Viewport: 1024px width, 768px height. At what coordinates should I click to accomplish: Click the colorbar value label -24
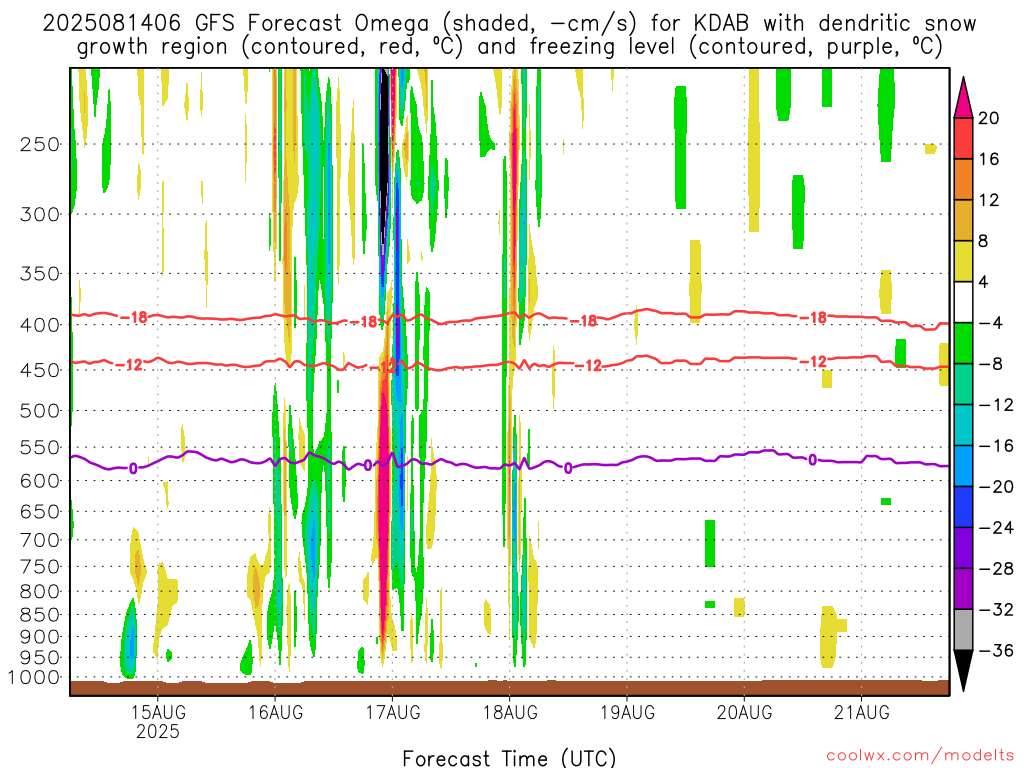click(x=996, y=528)
